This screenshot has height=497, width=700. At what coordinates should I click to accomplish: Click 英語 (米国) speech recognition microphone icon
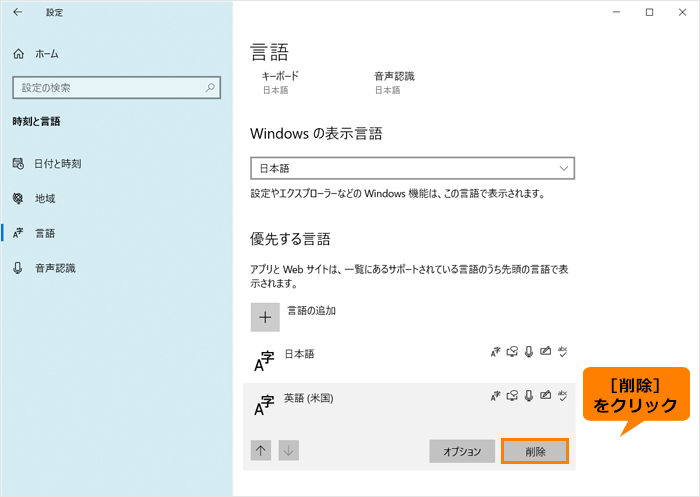pyautogui.click(x=529, y=396)
